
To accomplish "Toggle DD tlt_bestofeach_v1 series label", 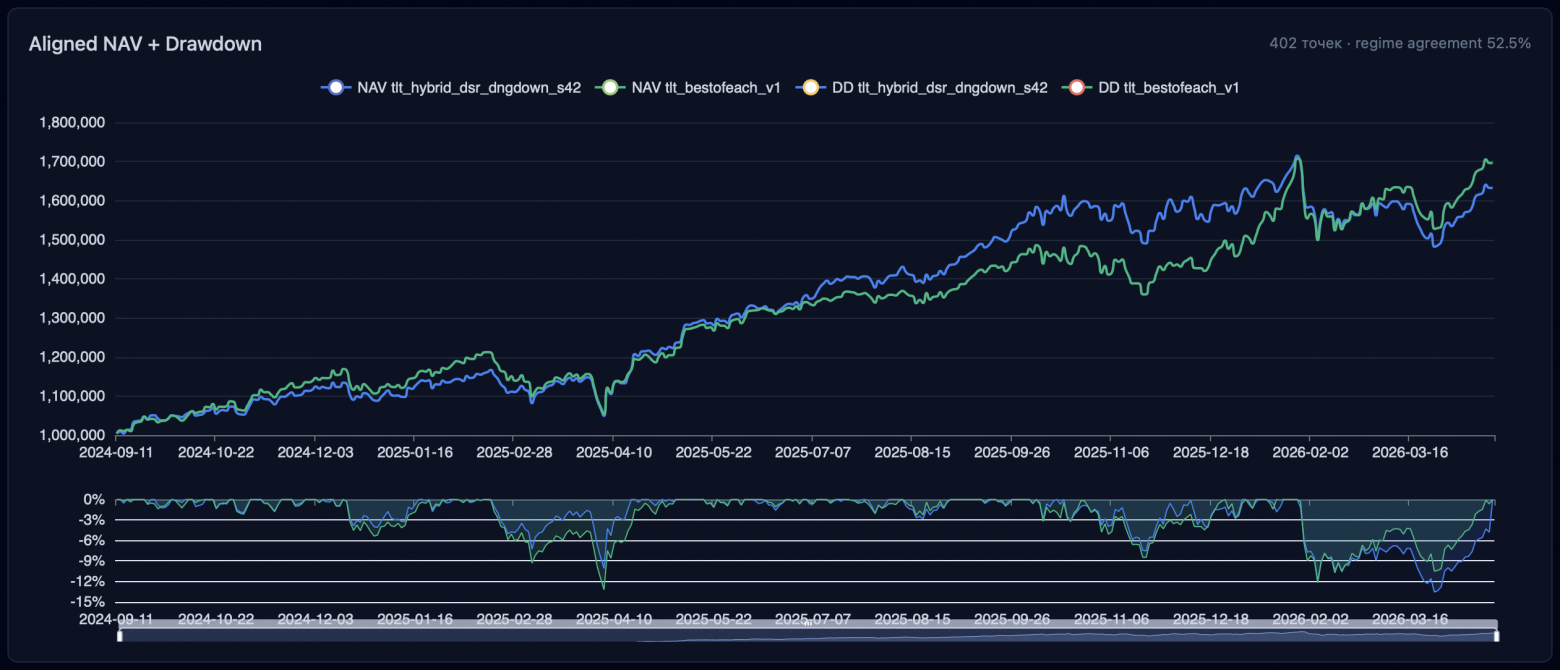I will point(1169,88).
